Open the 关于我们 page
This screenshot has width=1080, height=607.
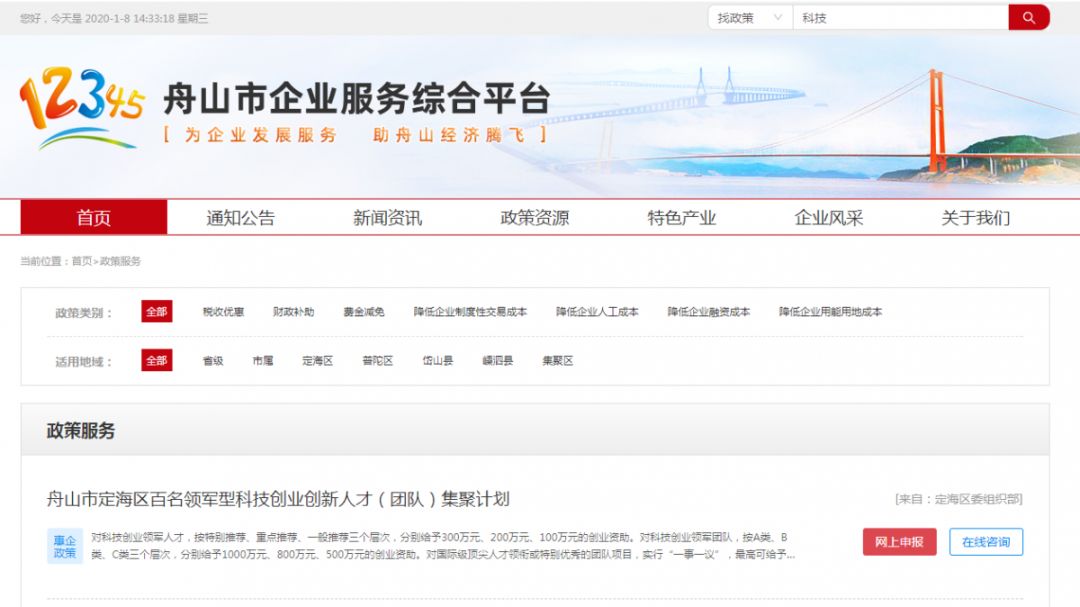click(x=975, y=217)
